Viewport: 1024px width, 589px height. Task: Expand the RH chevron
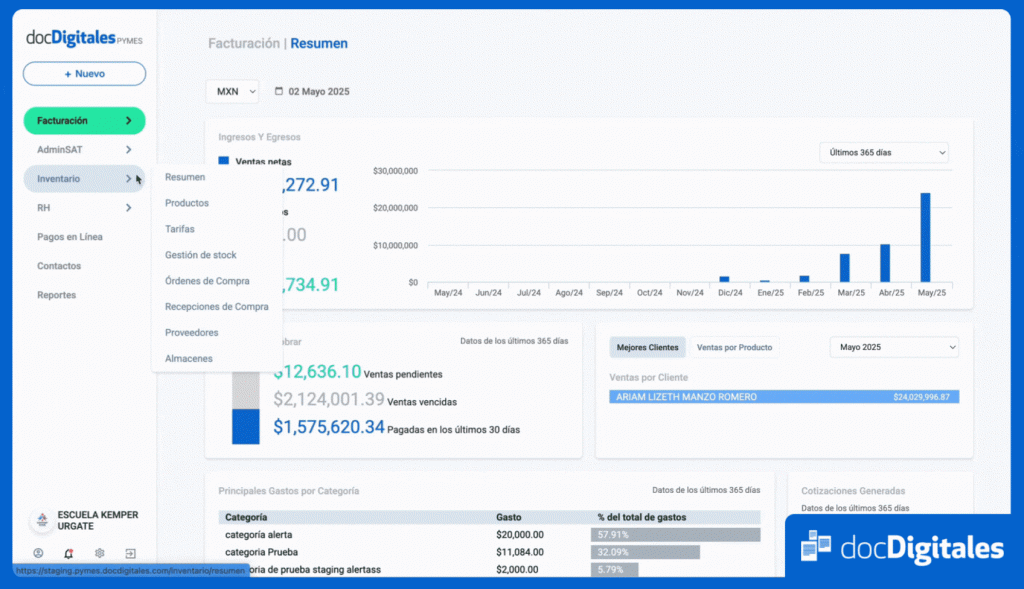coord(129,208)
